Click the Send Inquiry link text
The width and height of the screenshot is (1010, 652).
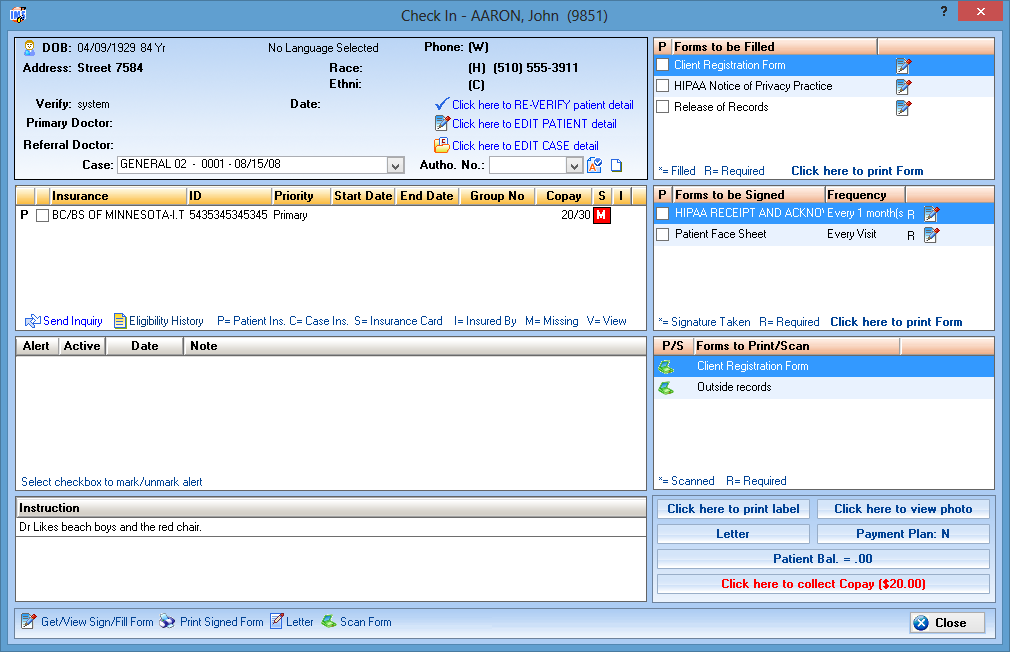[73, 321]
